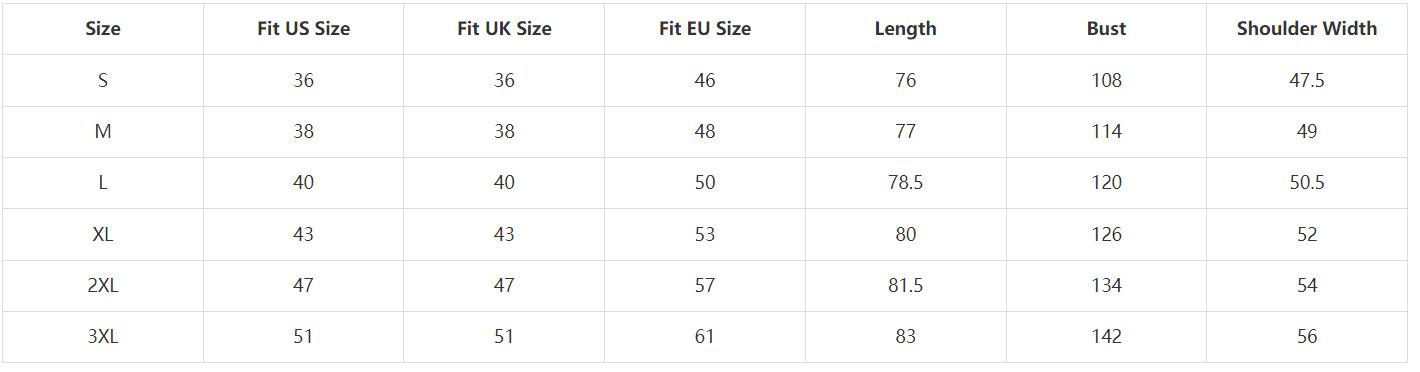Image resolution: width=1420 pixels, height=372 pixels.
Task: Select the Fit EU Size header
Action: click(705, 29)
